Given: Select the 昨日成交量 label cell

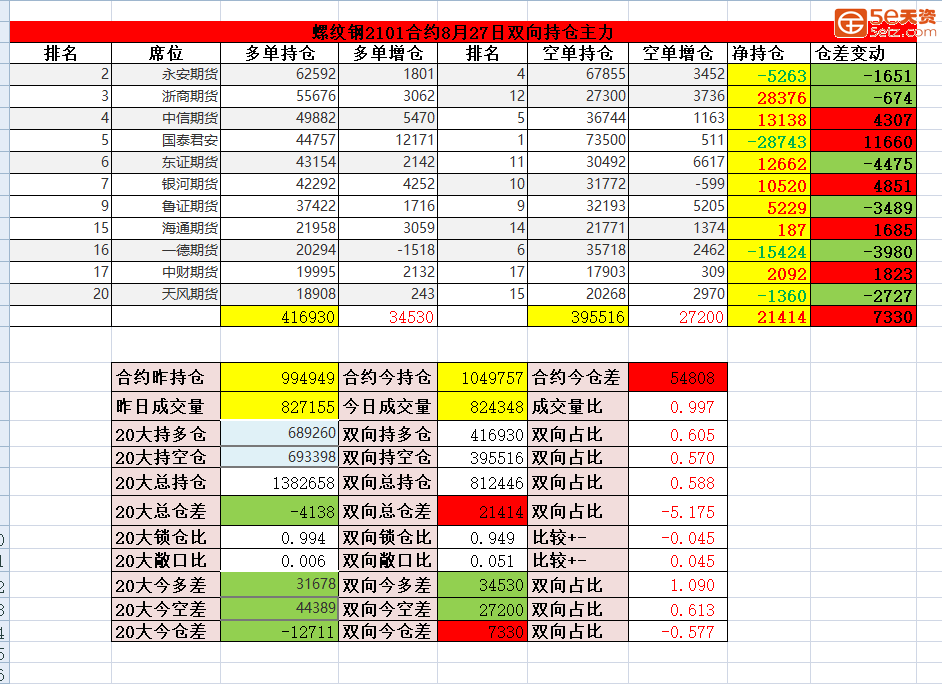Looking at the screenshot, I should 166,406.
